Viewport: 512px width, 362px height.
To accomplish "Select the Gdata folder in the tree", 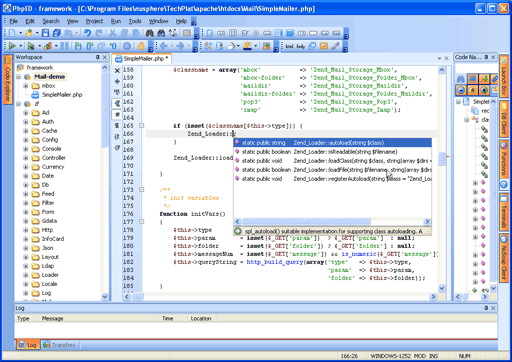I will point(49,221).
